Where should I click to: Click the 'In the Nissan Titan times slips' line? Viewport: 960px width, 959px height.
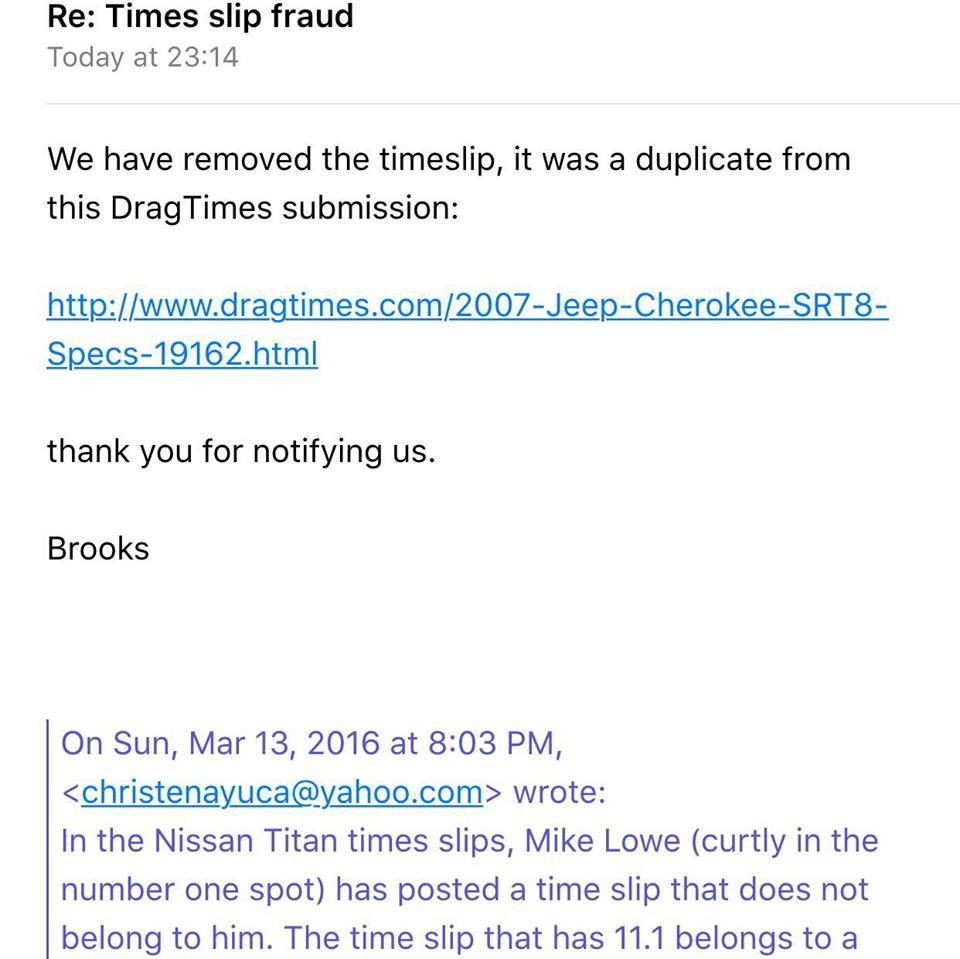[x=470, y=841]
